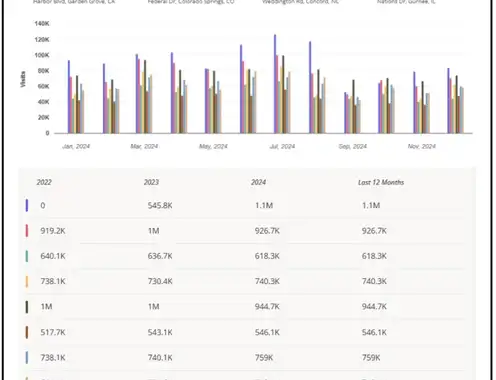Click 1.1M under Last 12 Months
The height and width of the screenshot is (380, 496).
[x=371, y=205]
